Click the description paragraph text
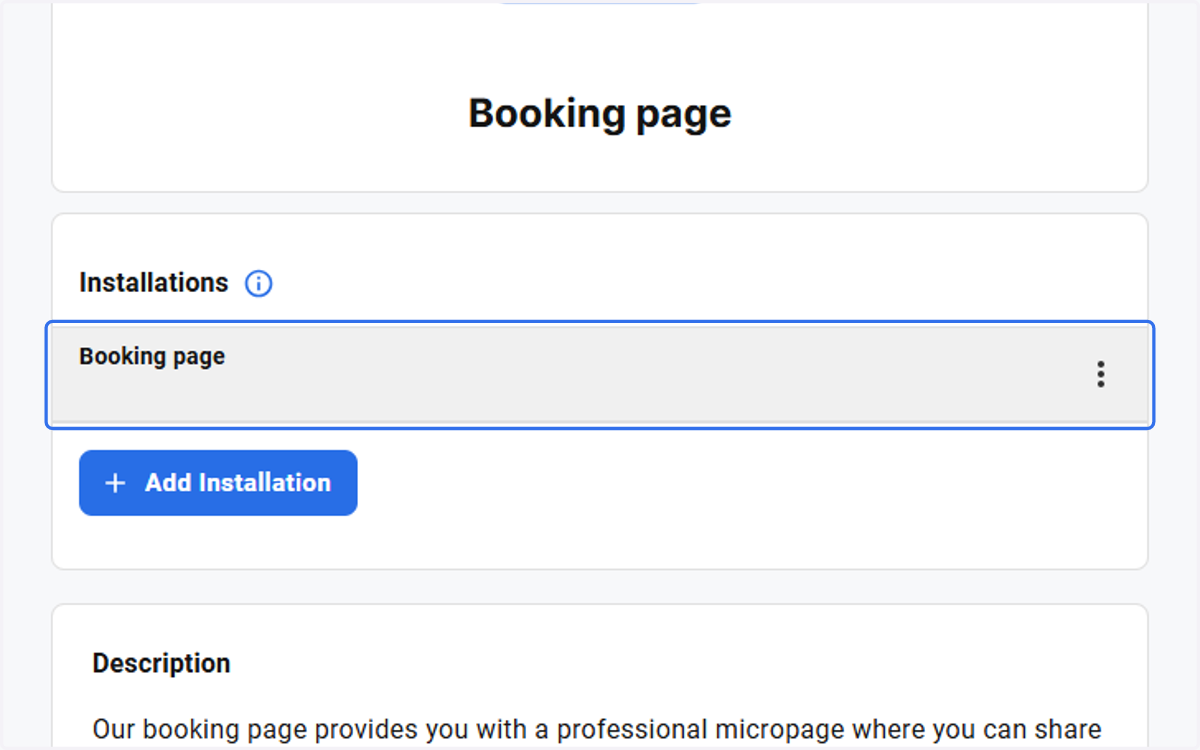 click(x=597, y=729)
